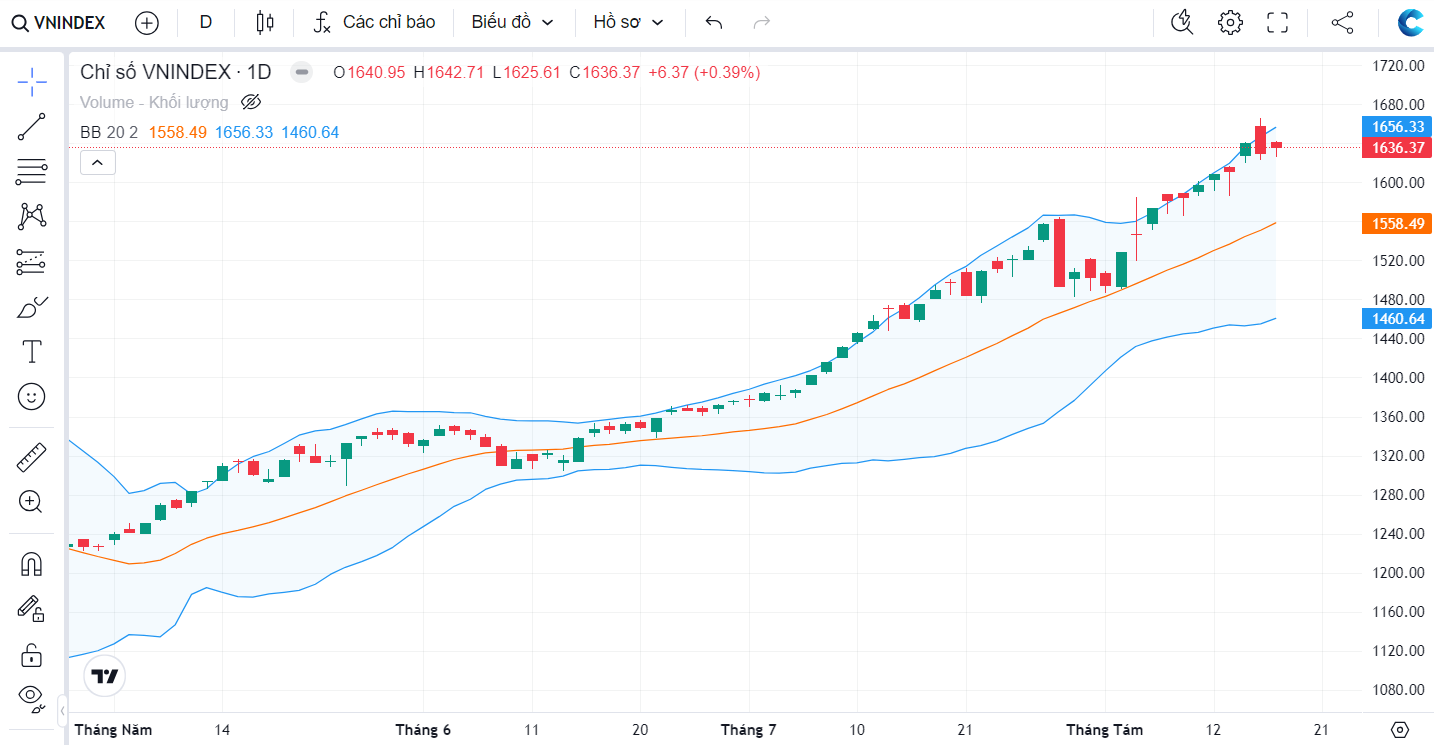
Task: Click the change value +6.37 (+0.39%)
Action: (704, 72)
